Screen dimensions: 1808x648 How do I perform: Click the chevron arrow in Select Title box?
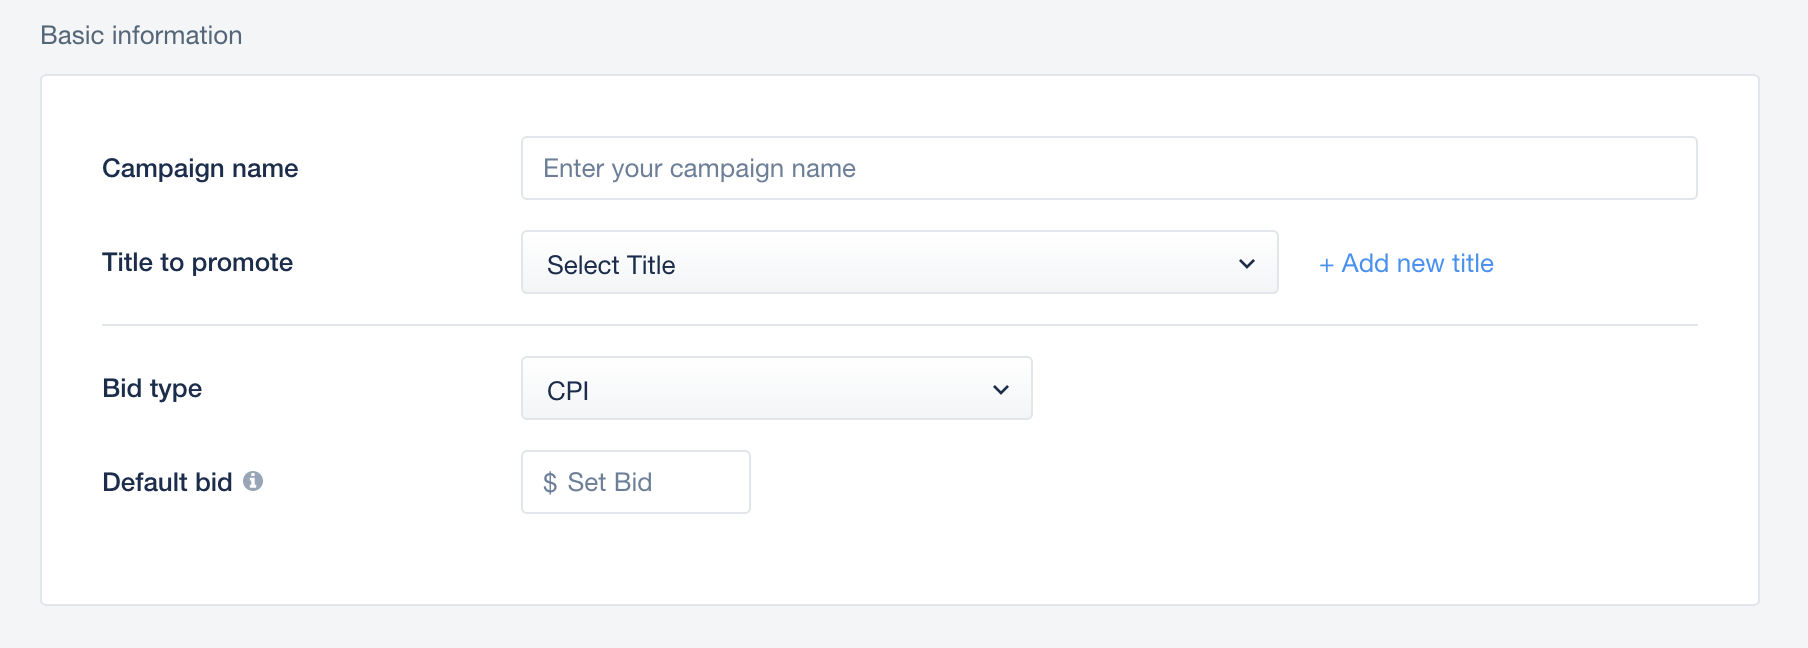pos(1247,264)
